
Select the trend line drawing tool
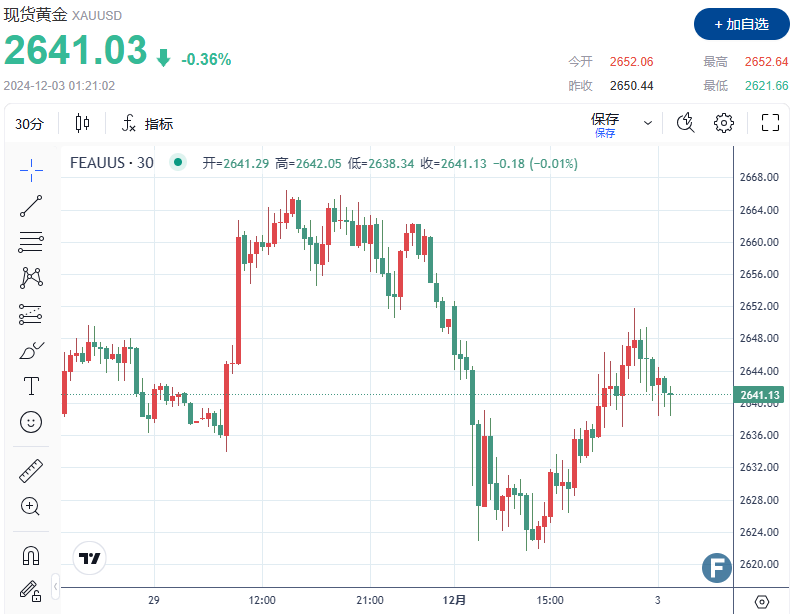click(x=31, y=205)
